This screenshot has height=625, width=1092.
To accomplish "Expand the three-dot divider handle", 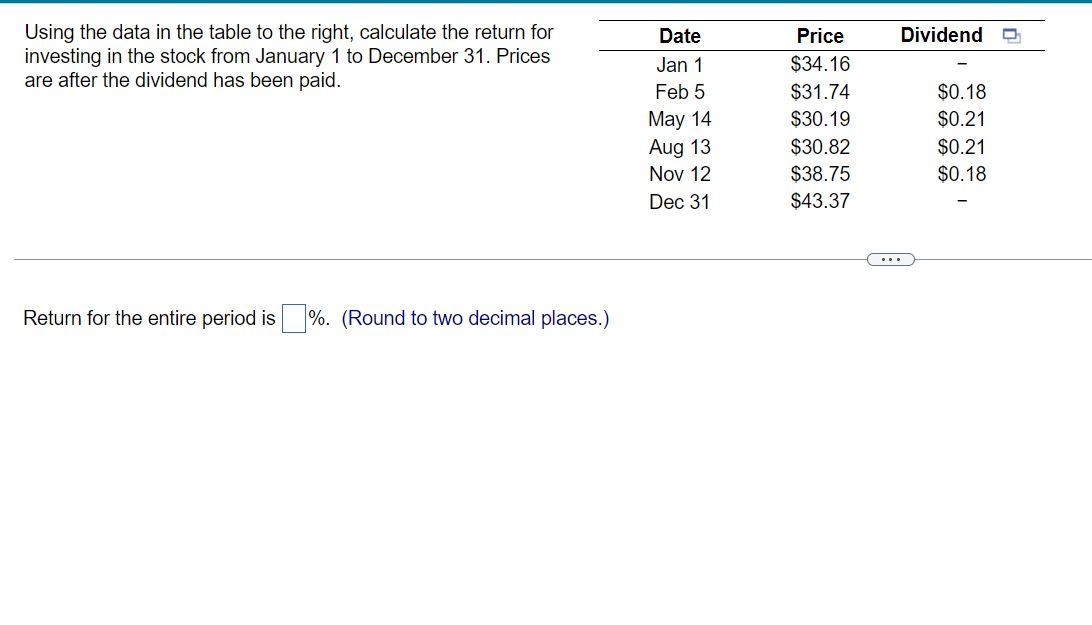I will coord(891,260).
